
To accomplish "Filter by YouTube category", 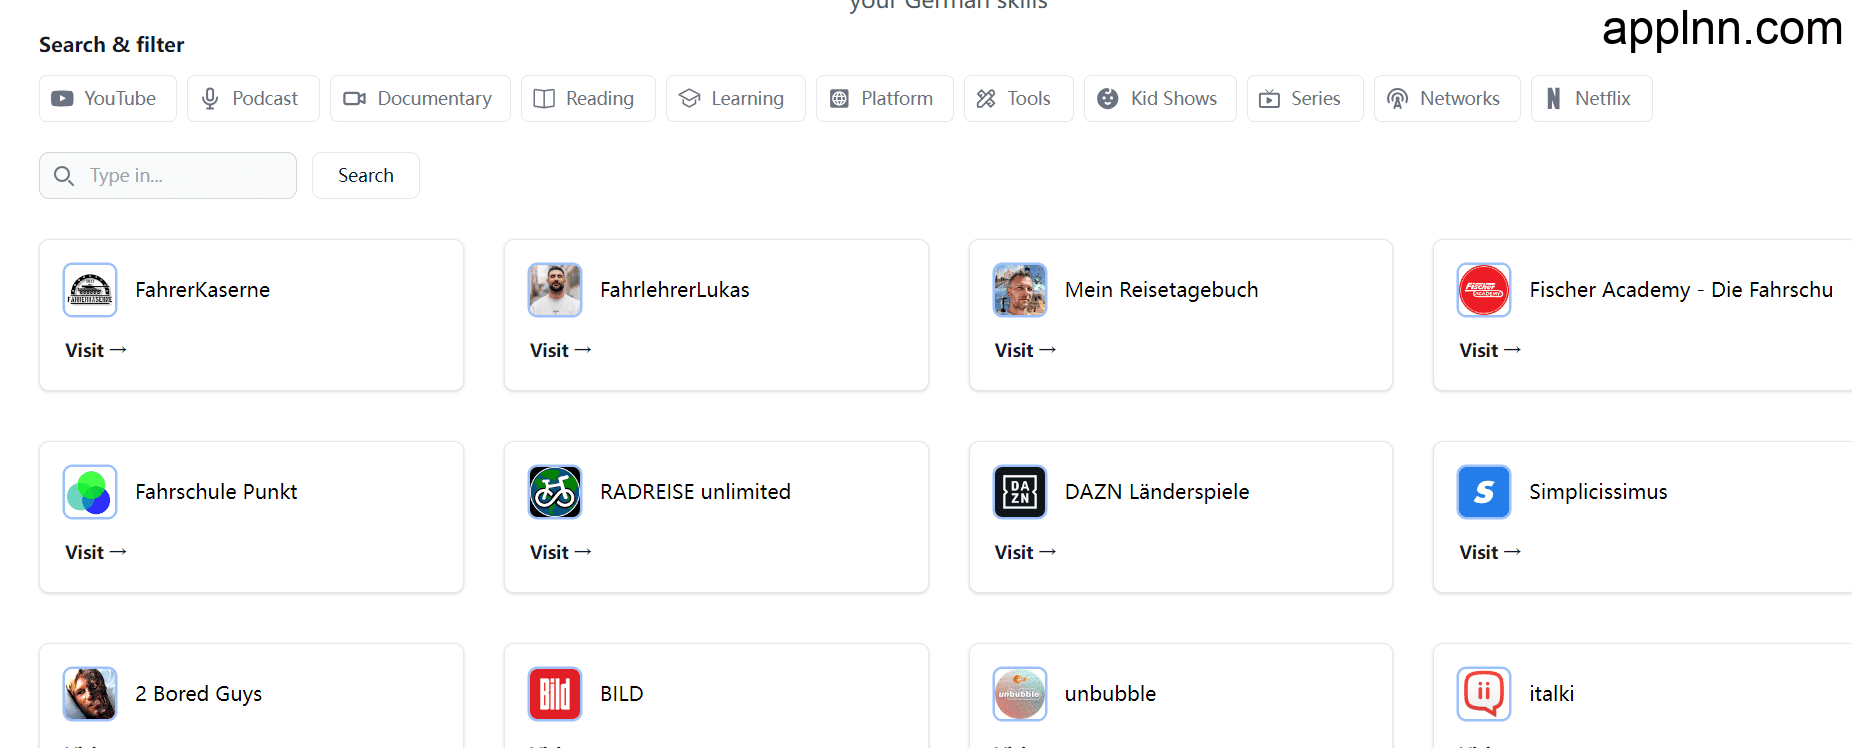I will pyautogui.click(x=108, y=99).
